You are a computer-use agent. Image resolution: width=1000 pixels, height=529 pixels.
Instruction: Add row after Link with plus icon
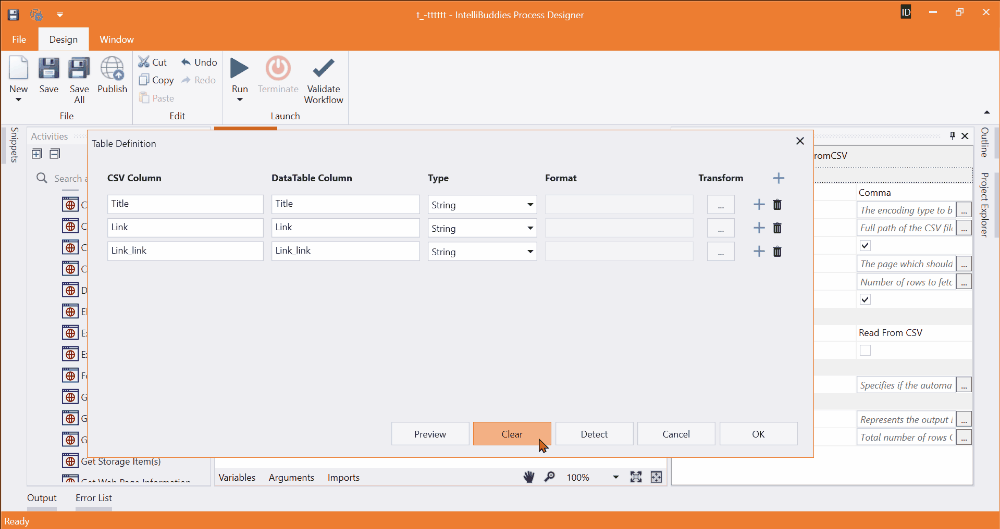[759, 228]
